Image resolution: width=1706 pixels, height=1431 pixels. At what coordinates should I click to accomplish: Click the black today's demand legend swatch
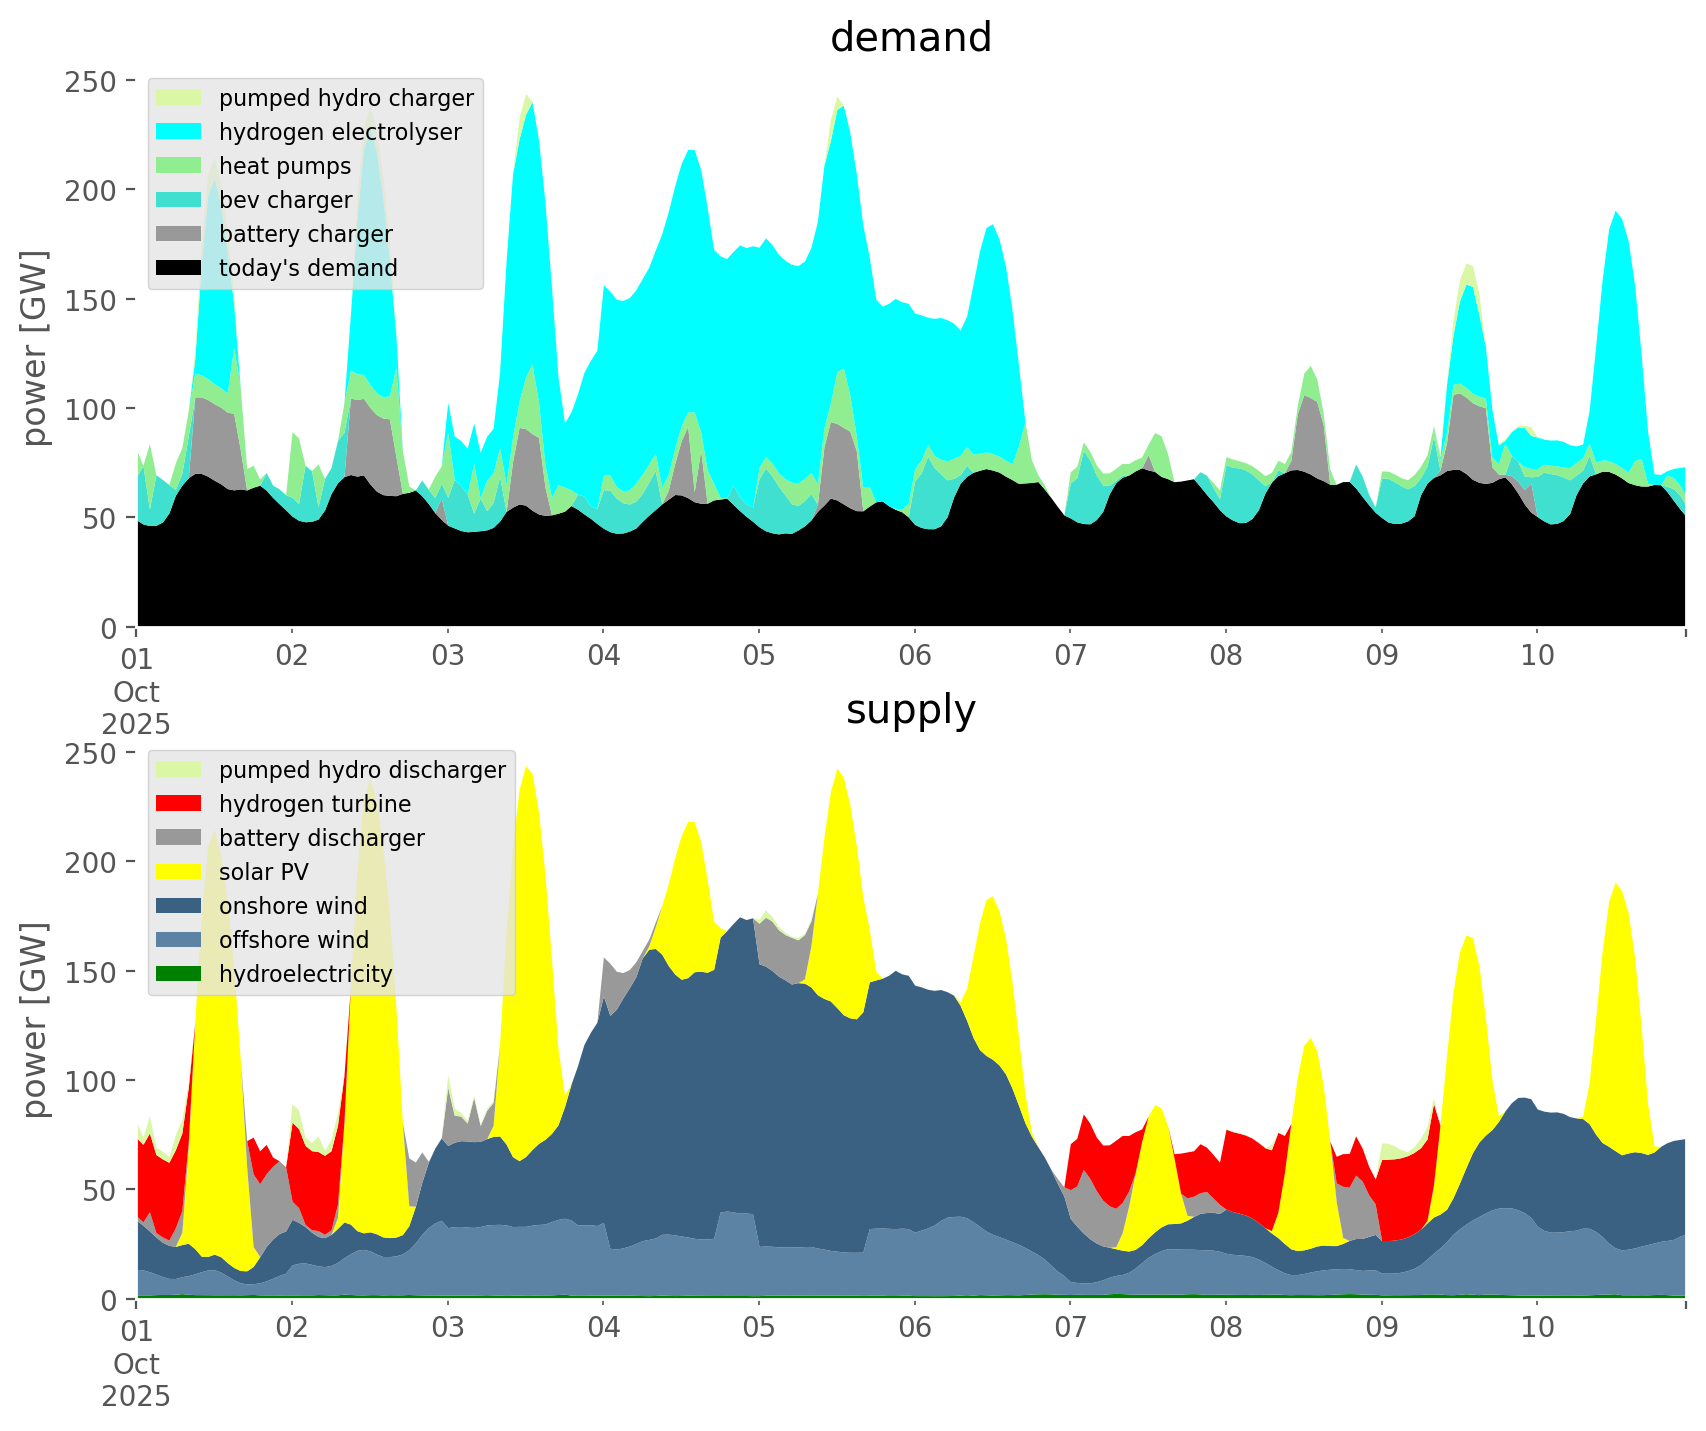pyautogui.click(x=179, y=268)
